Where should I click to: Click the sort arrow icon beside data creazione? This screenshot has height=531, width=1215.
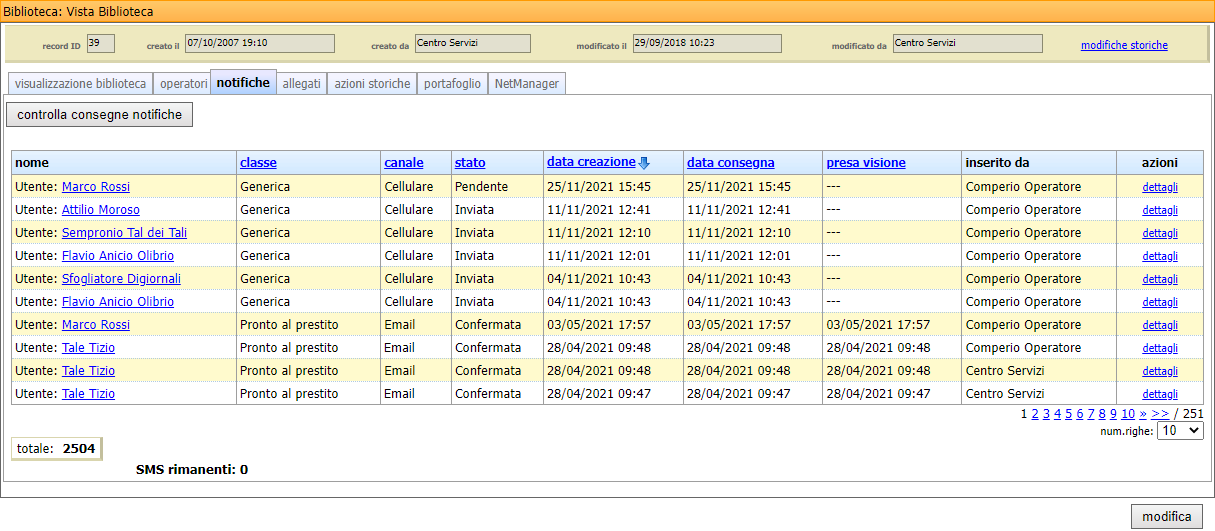(x=644, y=163)
